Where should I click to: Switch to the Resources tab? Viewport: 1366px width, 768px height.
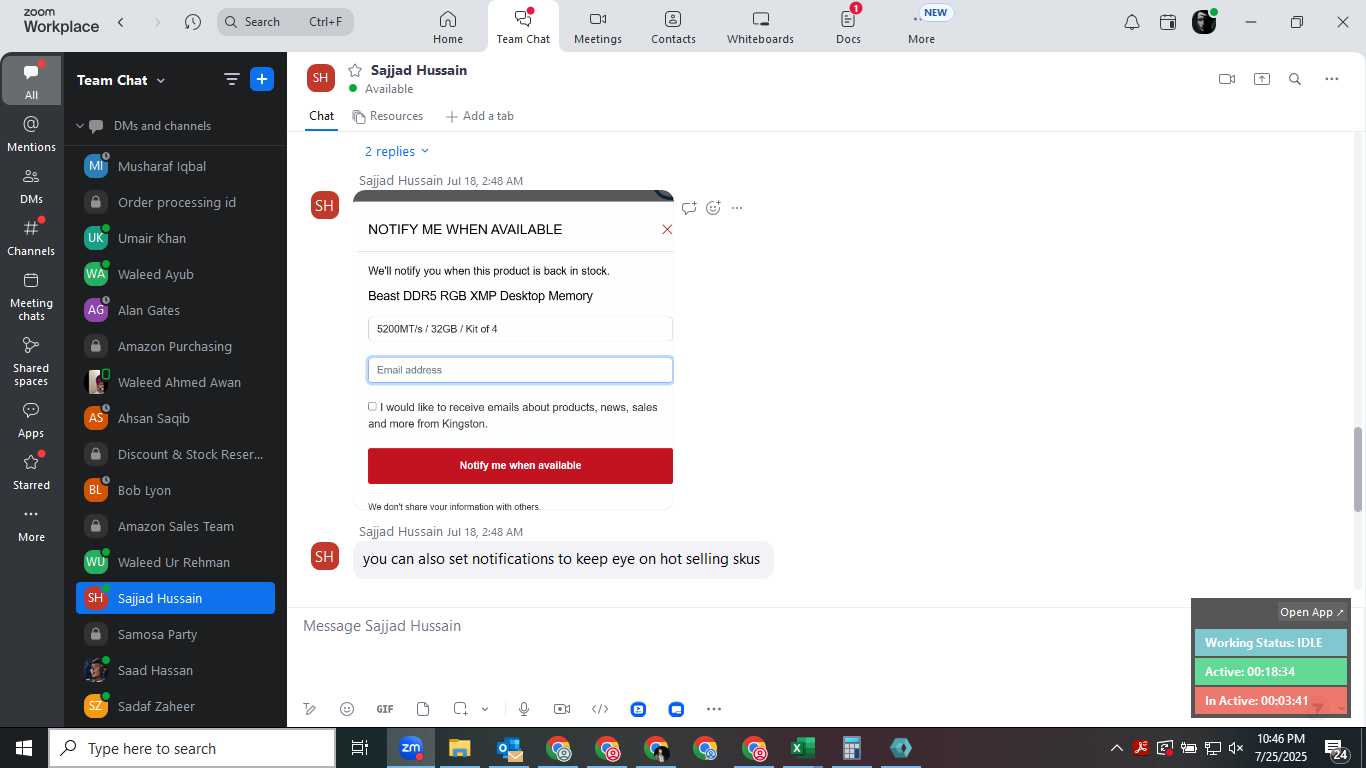[388, 116]
